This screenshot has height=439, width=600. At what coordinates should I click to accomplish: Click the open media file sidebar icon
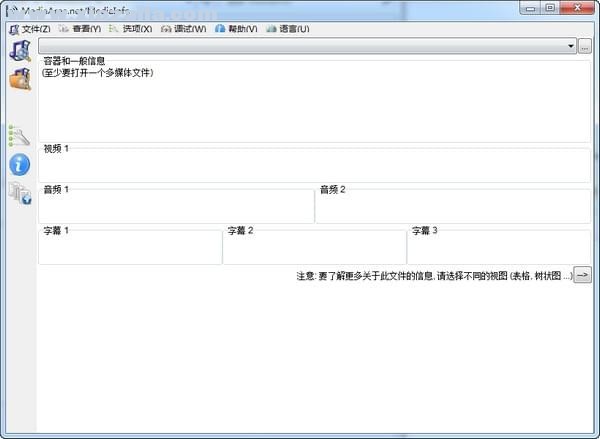(20, 51)
